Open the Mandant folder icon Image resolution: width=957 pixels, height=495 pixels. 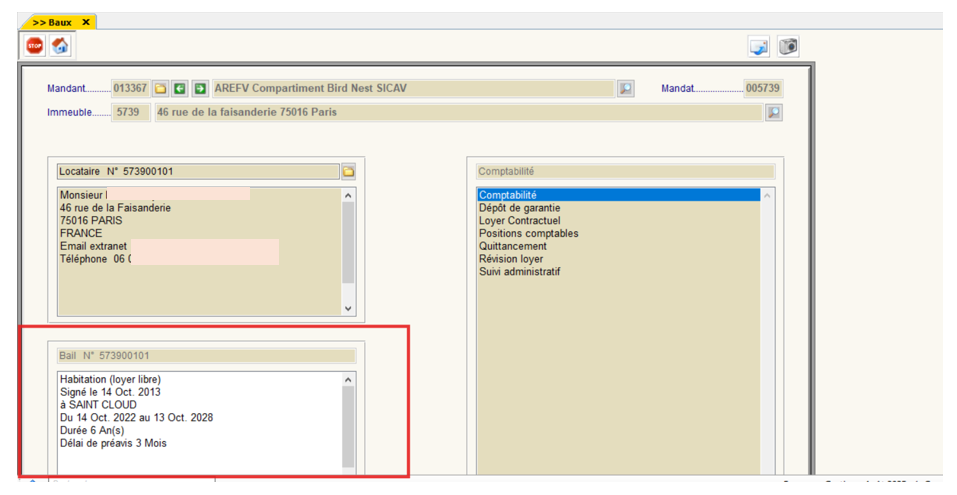(160, 89)
